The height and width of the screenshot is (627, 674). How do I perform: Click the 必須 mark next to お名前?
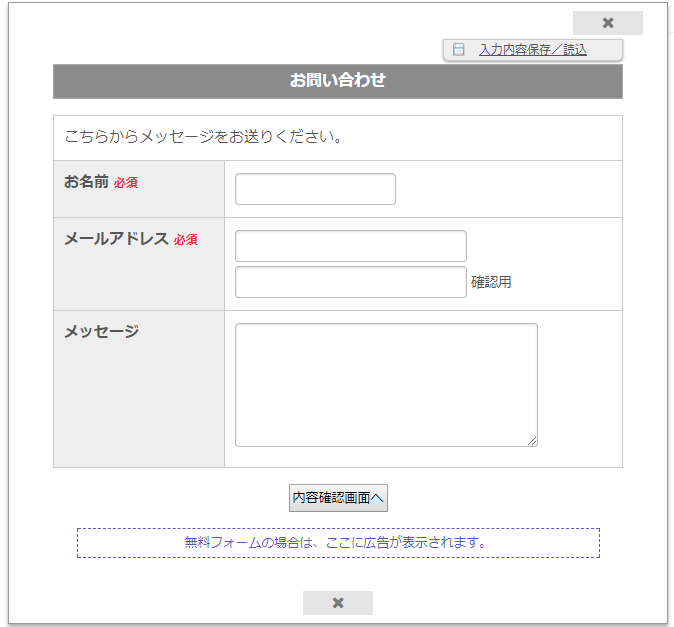[x=125, y=183]
